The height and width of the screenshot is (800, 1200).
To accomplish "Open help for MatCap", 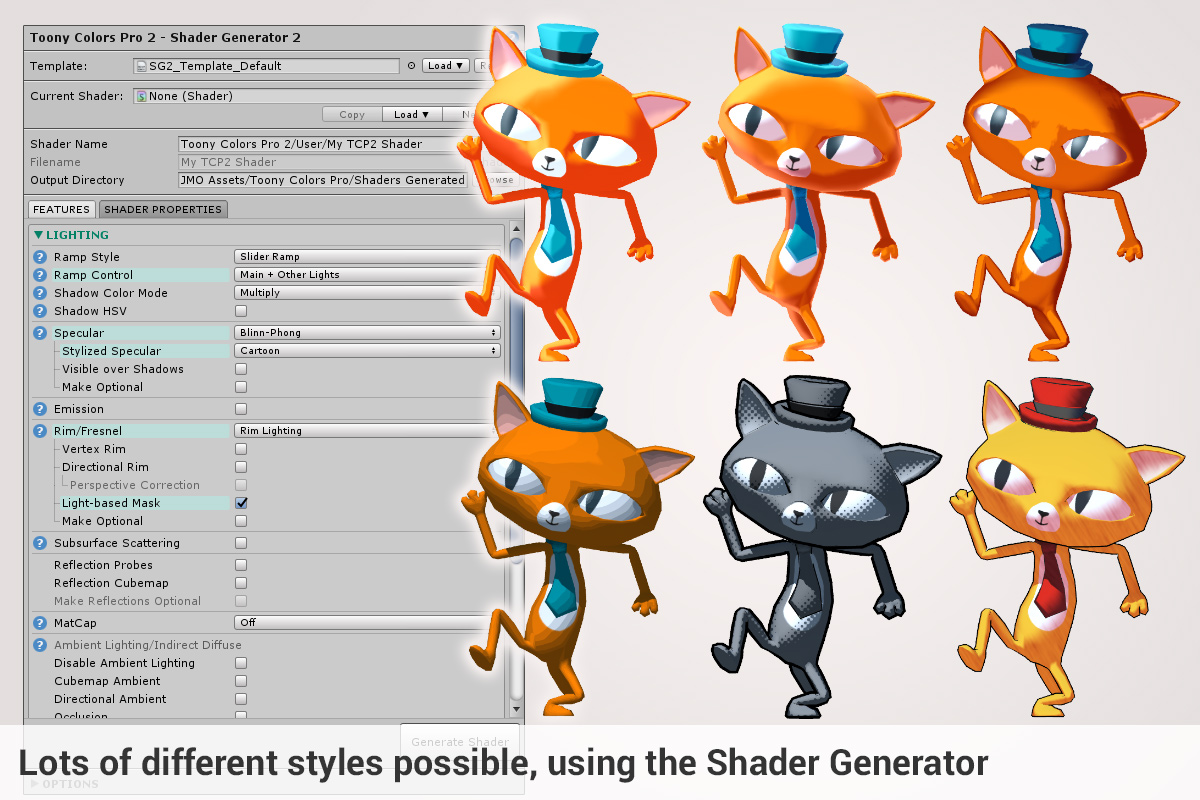I will 40,623.
